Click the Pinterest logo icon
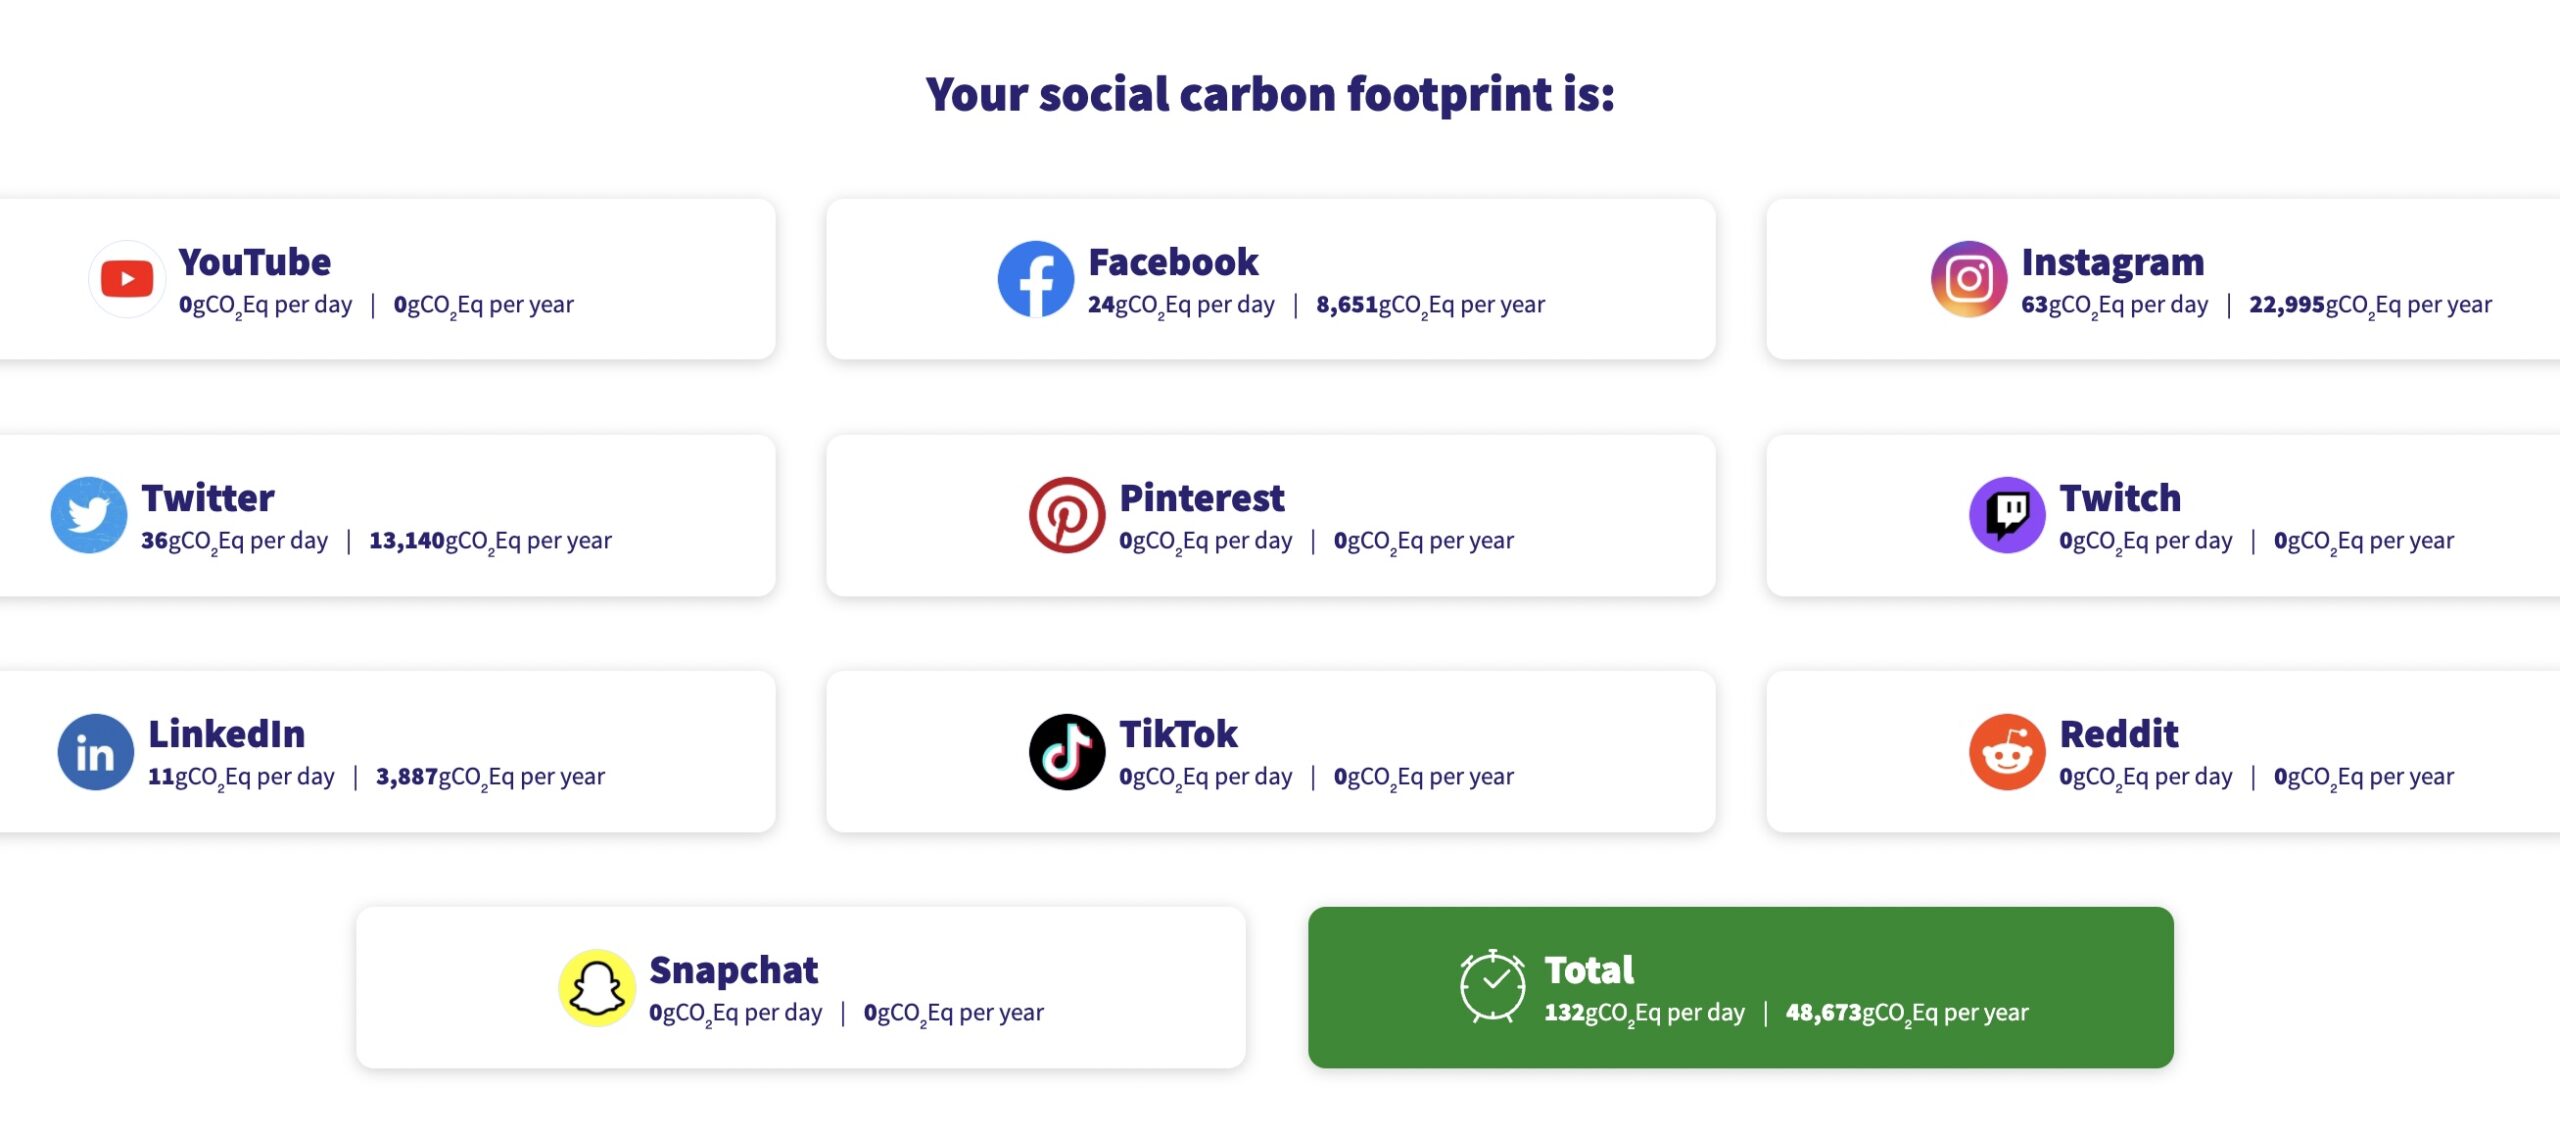Image resolution: width=2560 pixels, height=1134 pixels. point(1066,515)
